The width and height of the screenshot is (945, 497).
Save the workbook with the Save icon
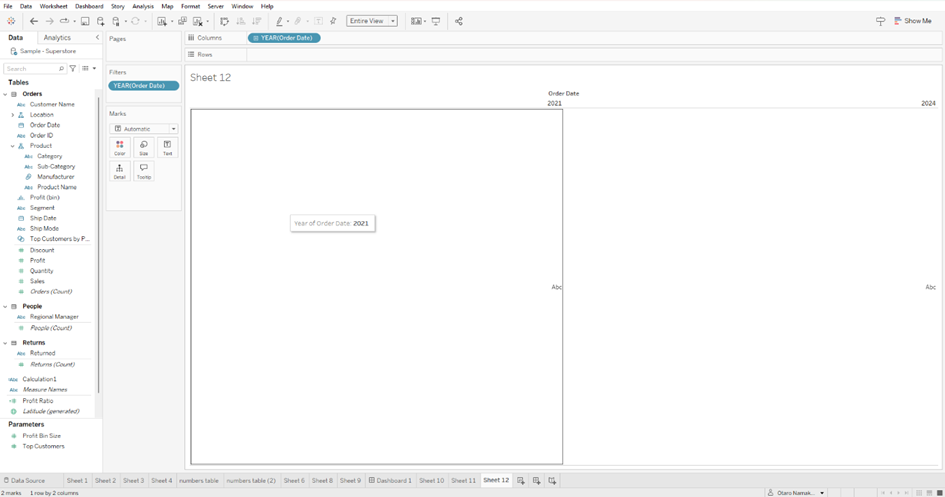pos(85,21)
